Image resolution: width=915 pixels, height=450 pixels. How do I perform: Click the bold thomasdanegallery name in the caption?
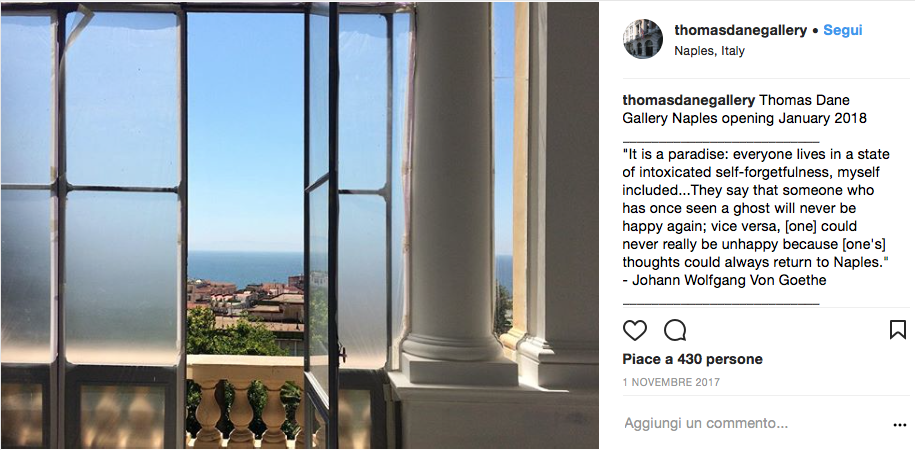click(x=689, y=100)
